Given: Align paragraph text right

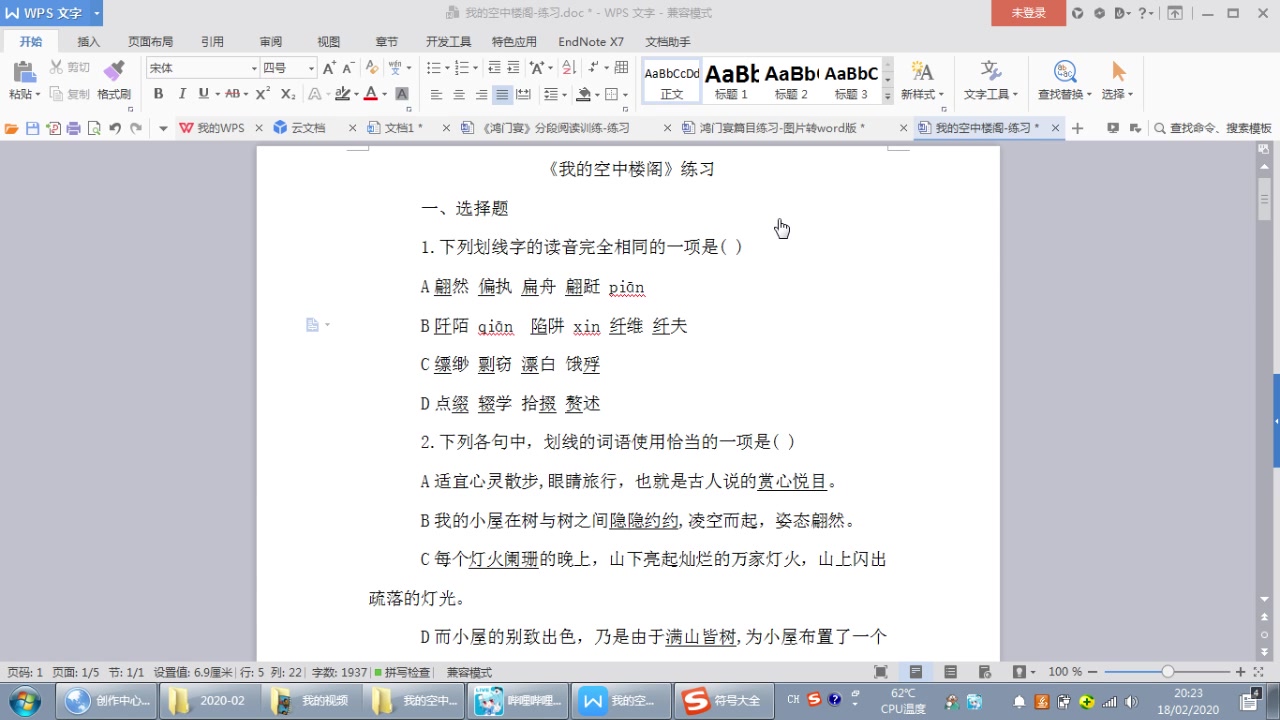Looking at the screenshot, I should pos(481,94).
